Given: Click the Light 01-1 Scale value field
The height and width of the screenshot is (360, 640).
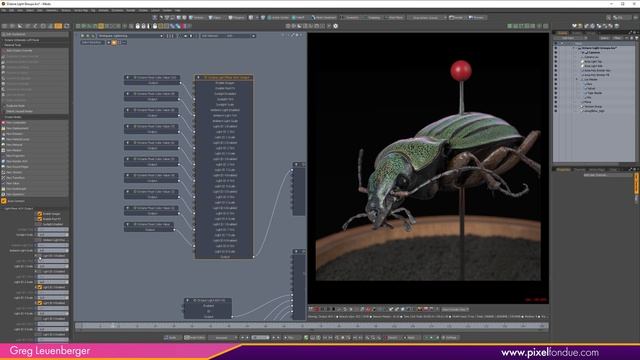Looking at the screenshot, I should [53, 266].
